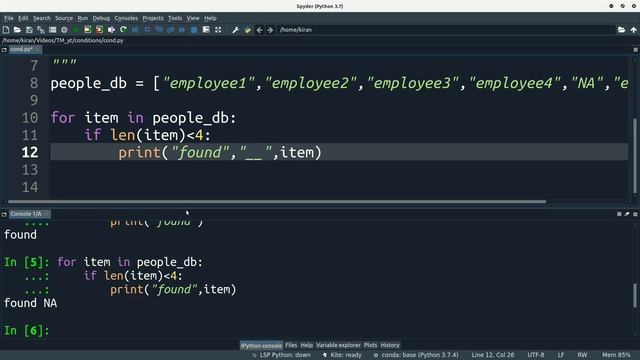This screenshot has width=640, height=360.
Task: Click the working directory path field
Action: 445,30
